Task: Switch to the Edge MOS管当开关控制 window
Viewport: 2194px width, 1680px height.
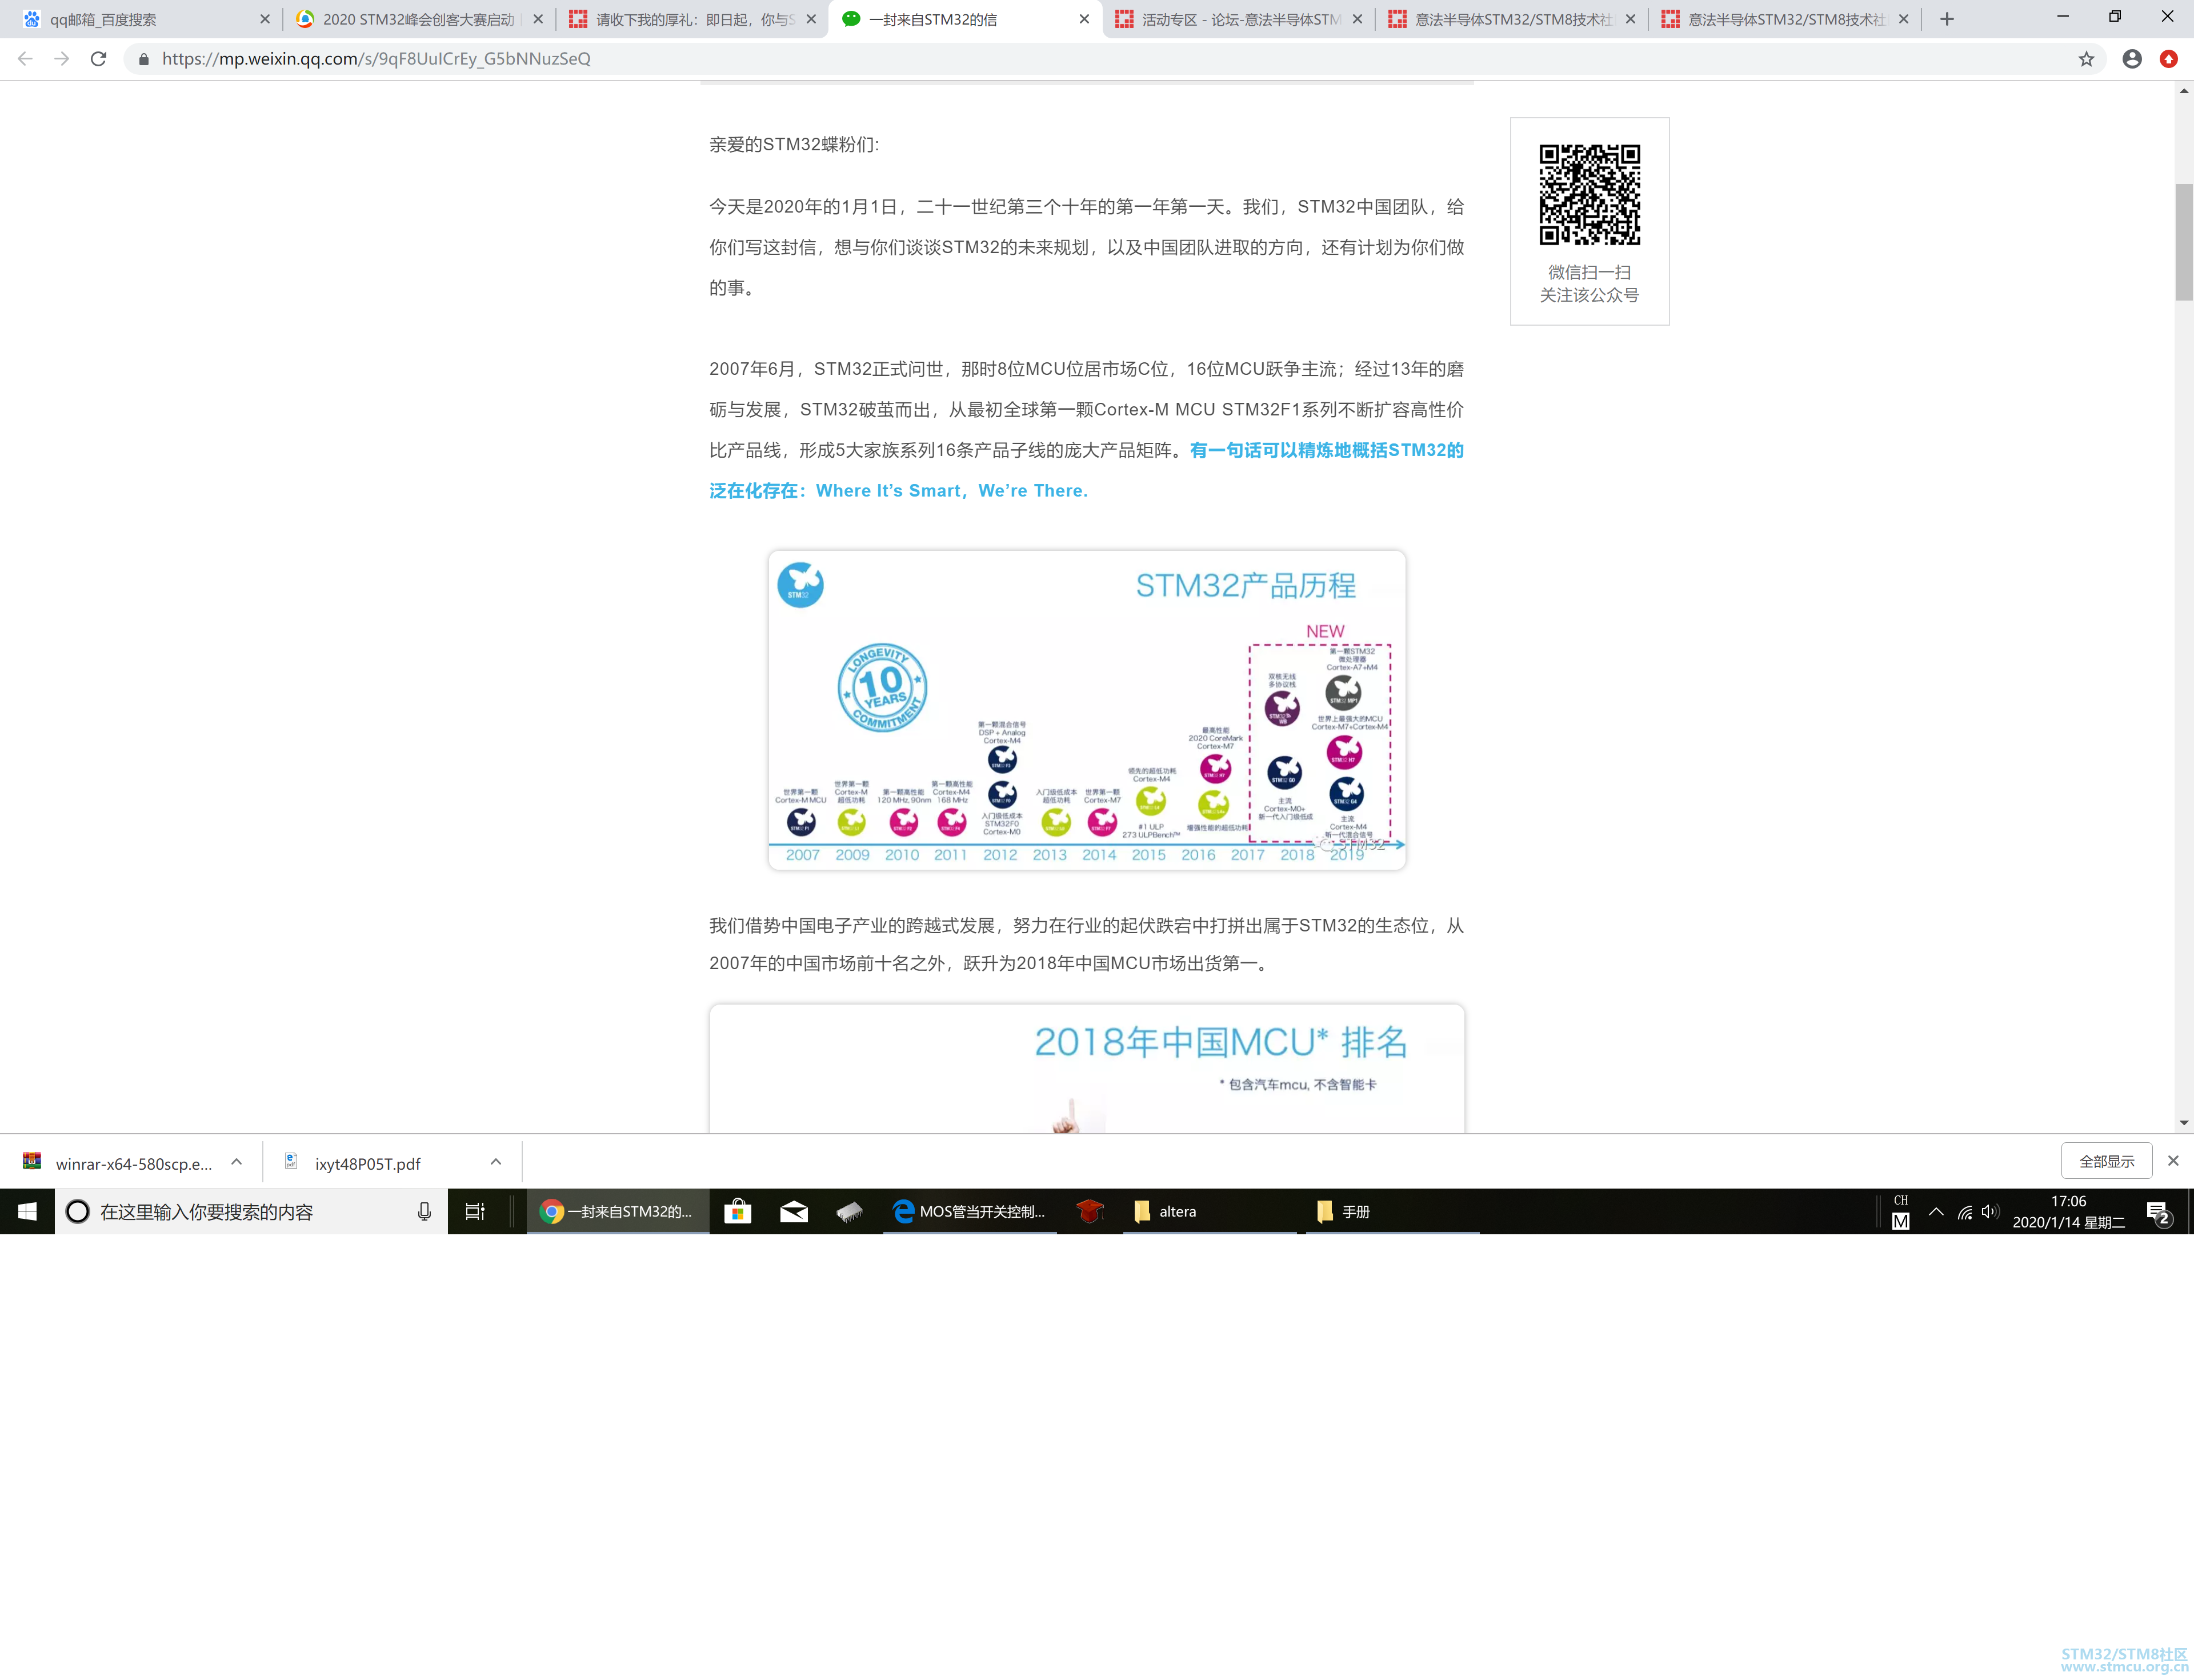Action: pos(970,1211)
